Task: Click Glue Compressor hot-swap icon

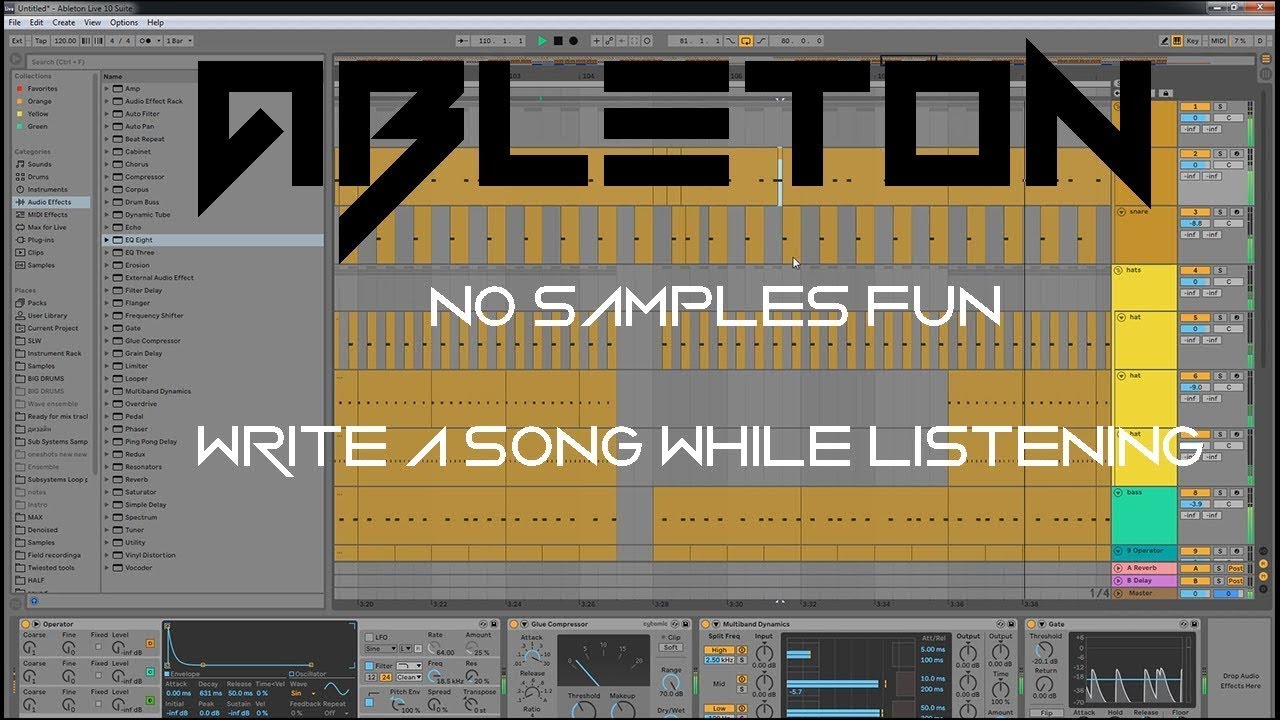Action: [675, 624]
